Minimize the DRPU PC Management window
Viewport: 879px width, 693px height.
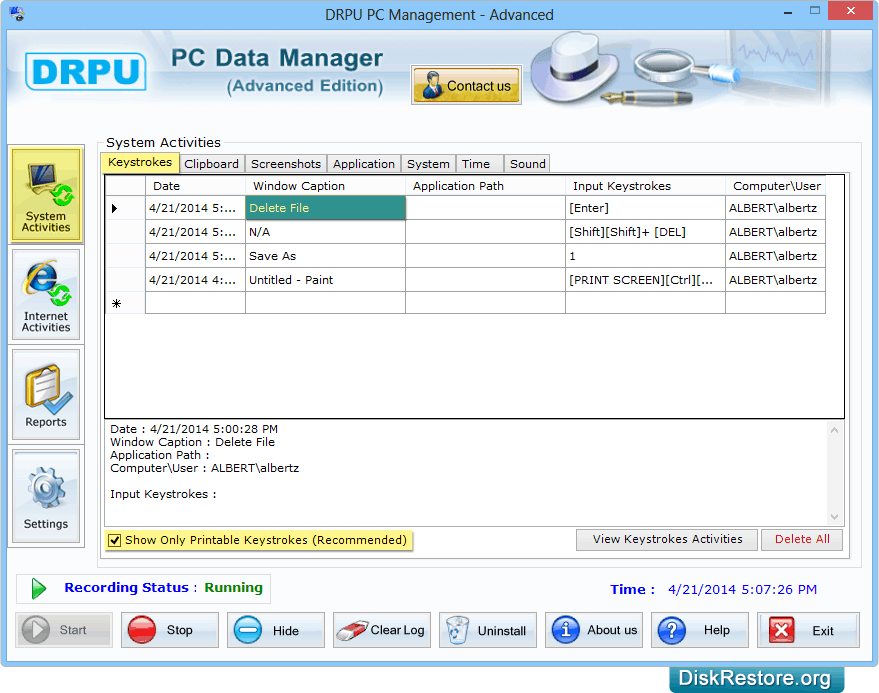788,12
